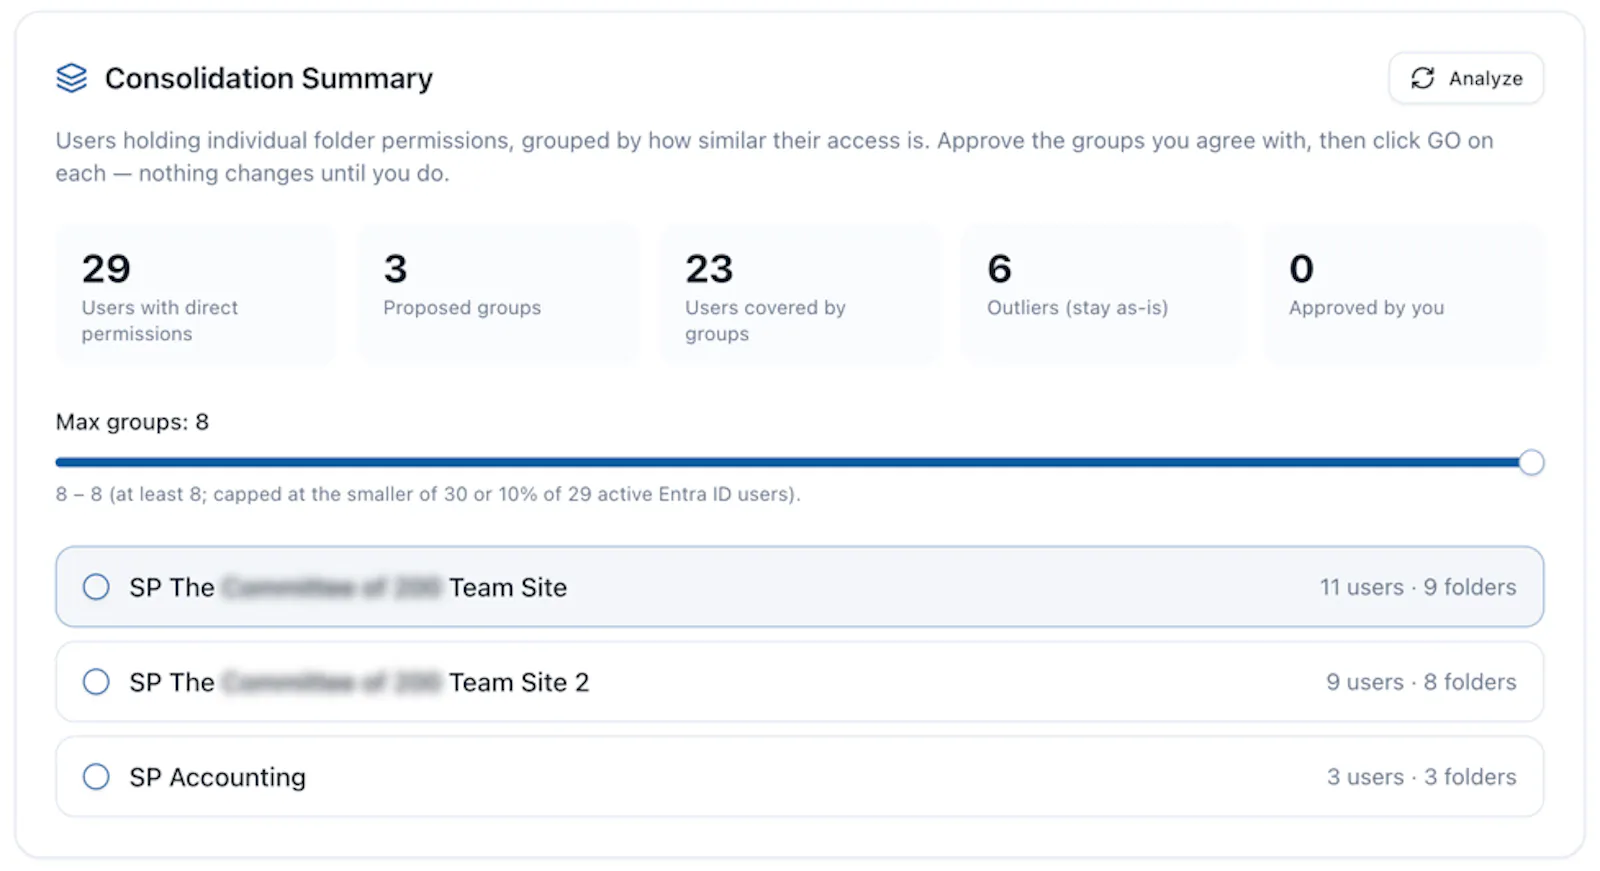Image resolution: width=1600 pixels, height=871 pixels.
Task: Click the '11 users · 9 folders' text
Action: [1418, 587]
